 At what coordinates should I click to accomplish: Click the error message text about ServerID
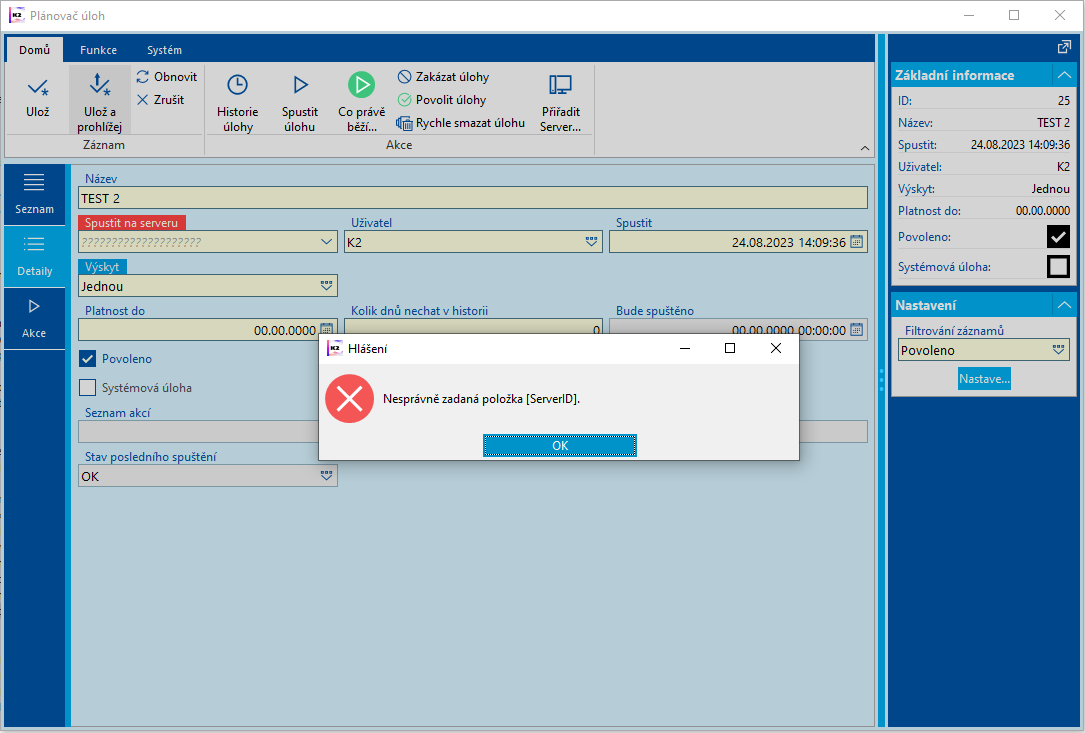(482, 399)
